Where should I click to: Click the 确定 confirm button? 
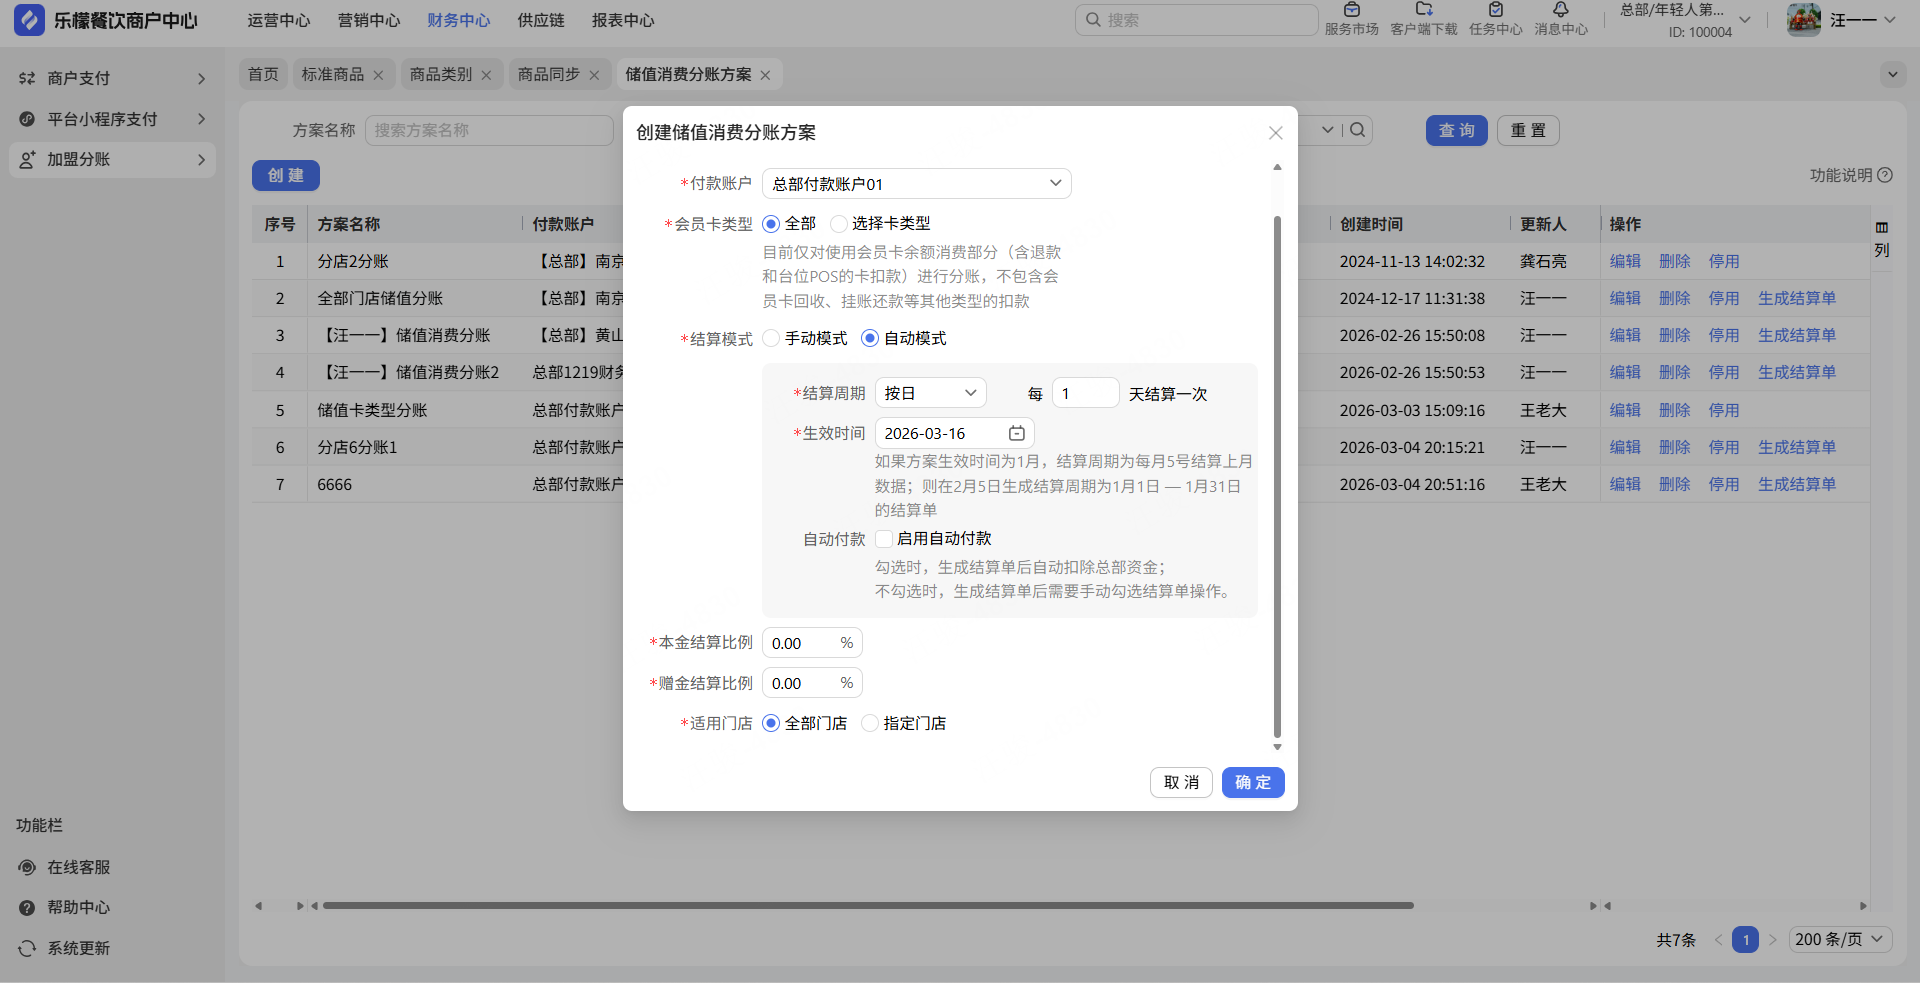click(x=1252, y=782)
